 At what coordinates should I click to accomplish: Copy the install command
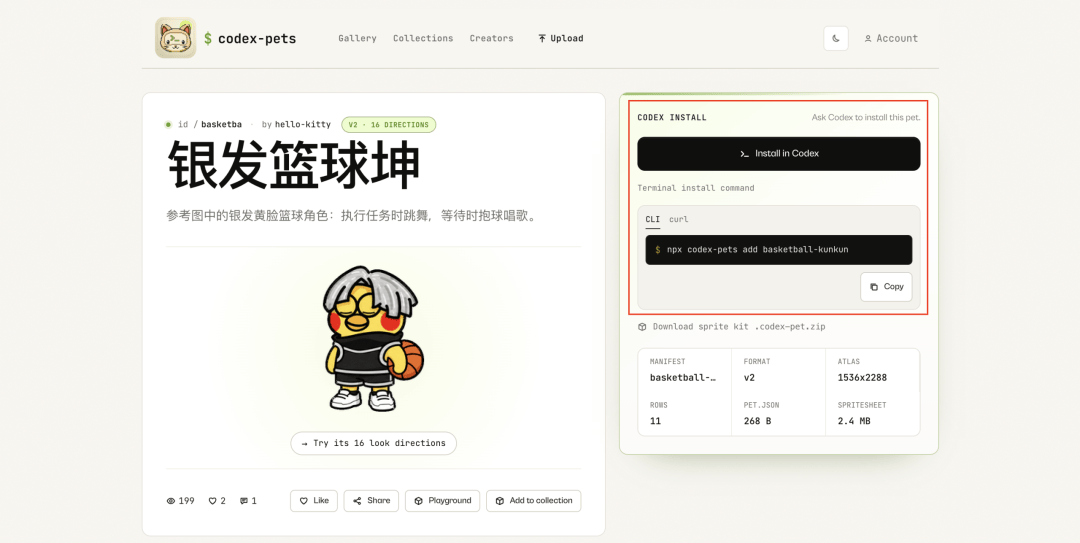click(886, 287)
